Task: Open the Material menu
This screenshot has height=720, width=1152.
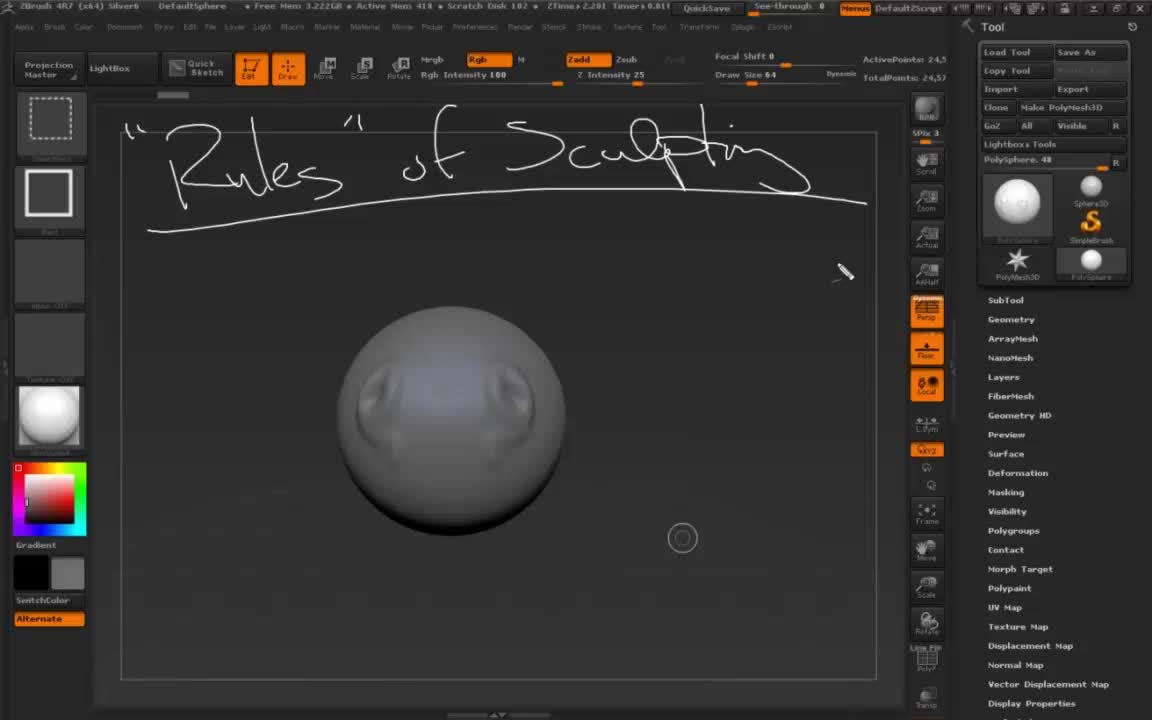Action: [365, 27]
